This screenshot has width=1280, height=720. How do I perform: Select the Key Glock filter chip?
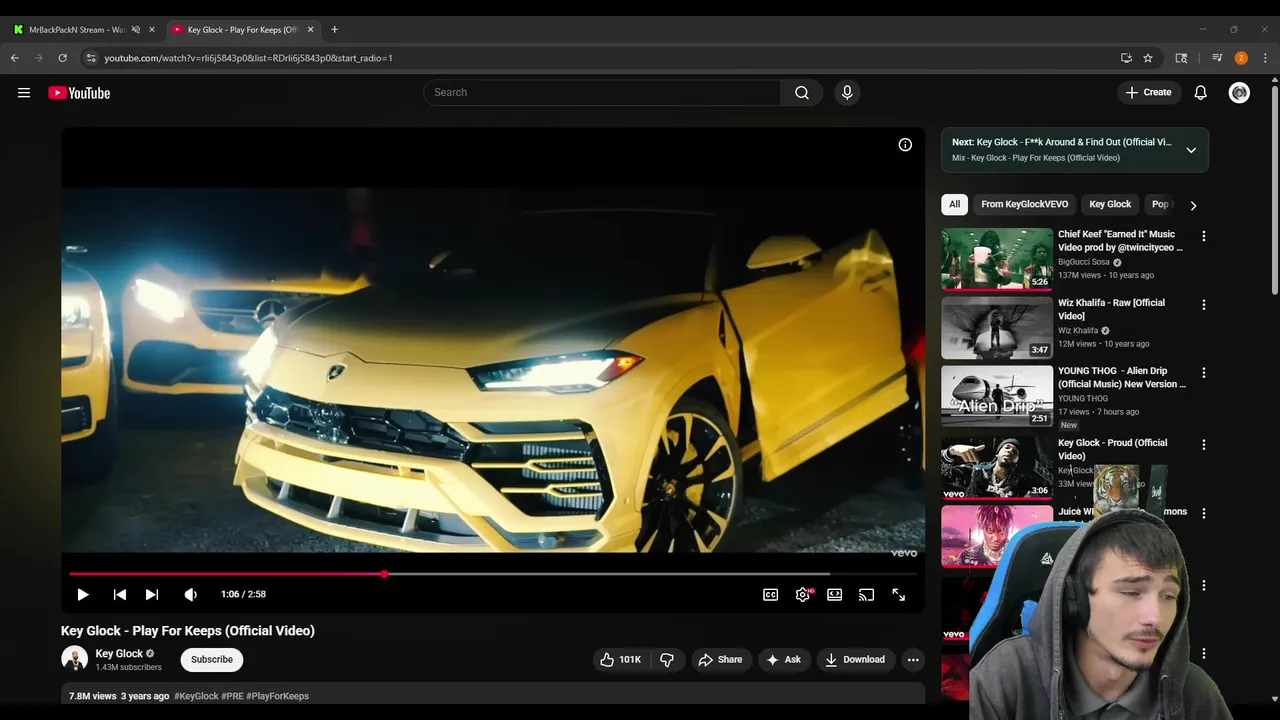1110,204
